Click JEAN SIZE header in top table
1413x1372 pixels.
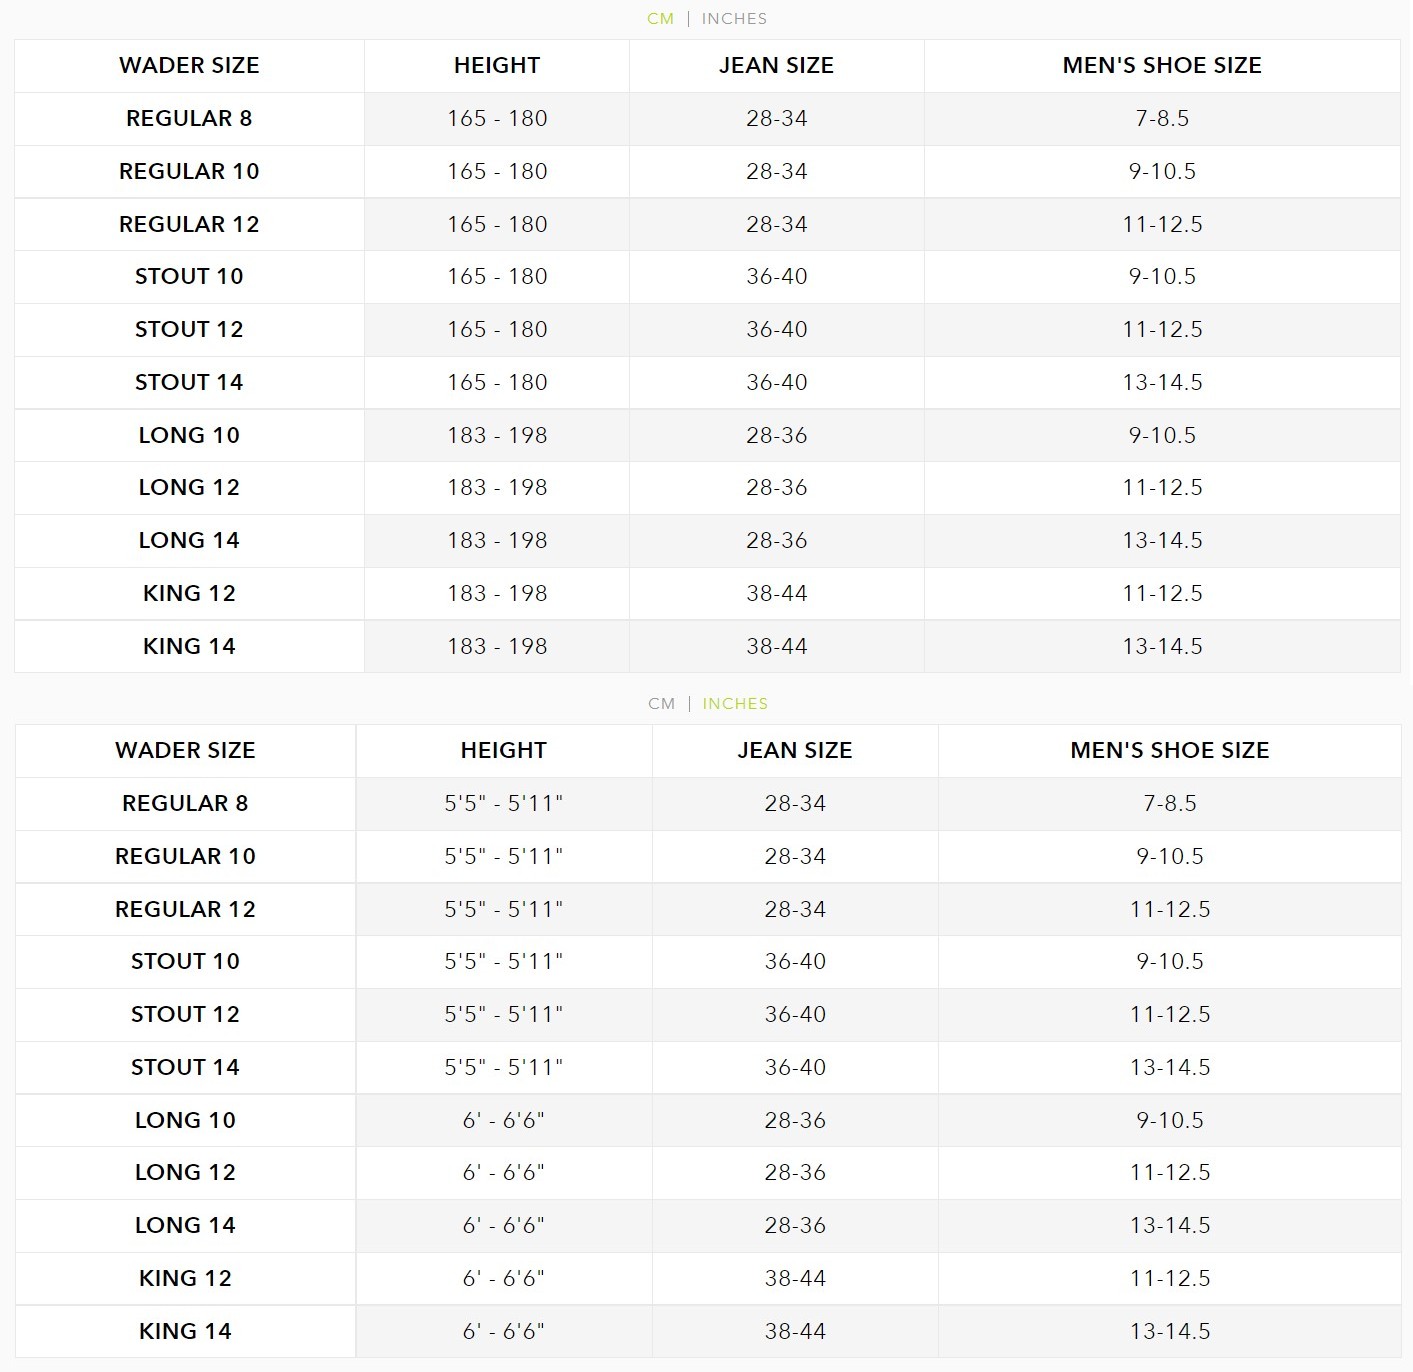point(776,66)
